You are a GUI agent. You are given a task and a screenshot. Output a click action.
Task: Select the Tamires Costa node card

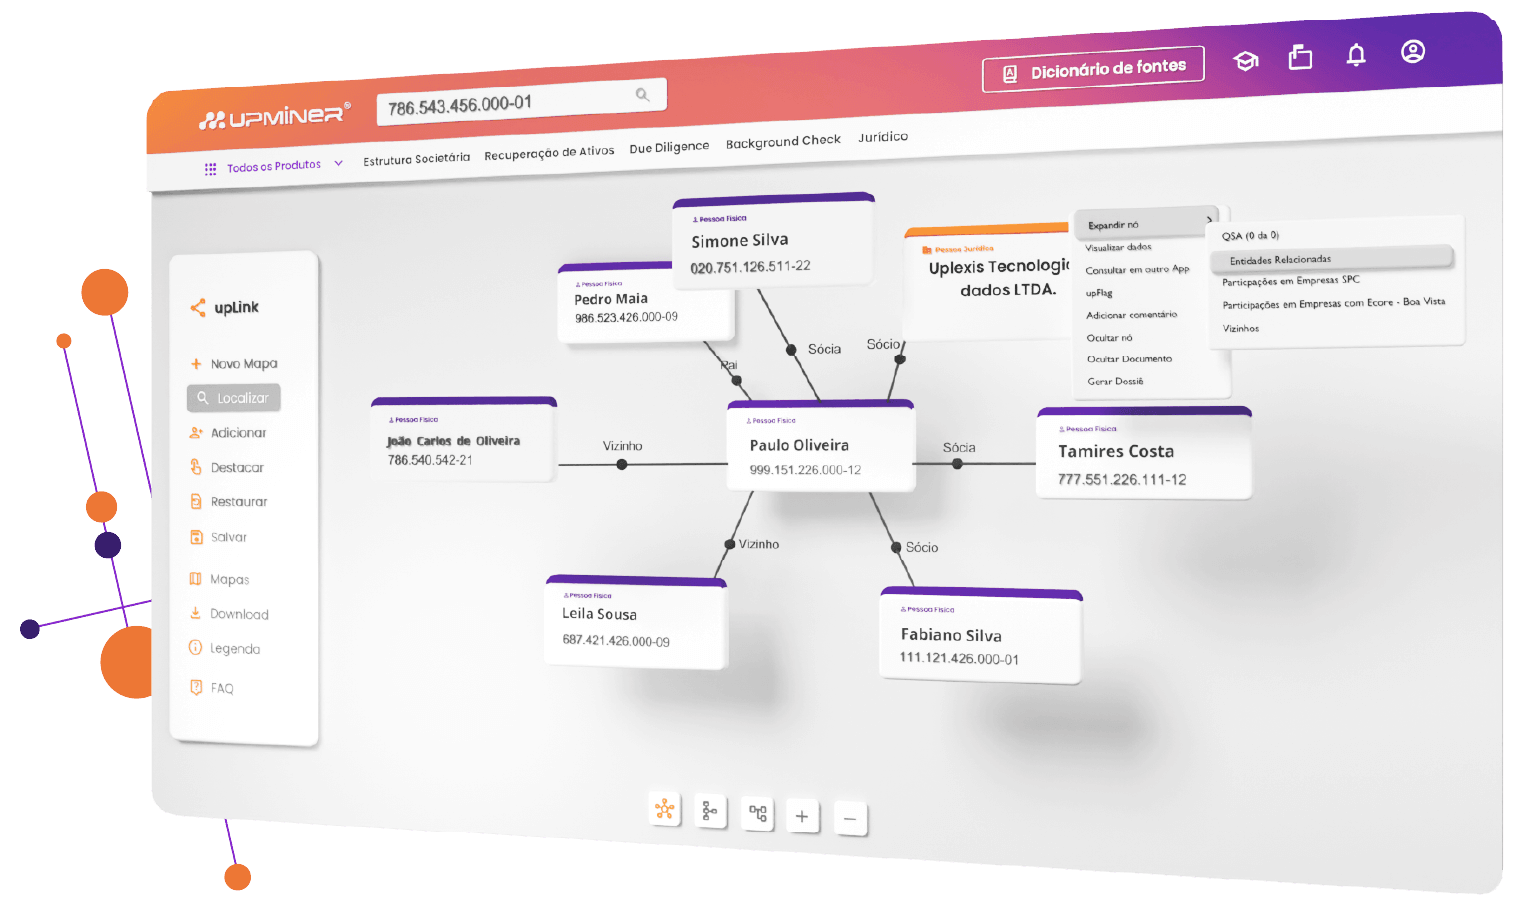click(1144, 453)
